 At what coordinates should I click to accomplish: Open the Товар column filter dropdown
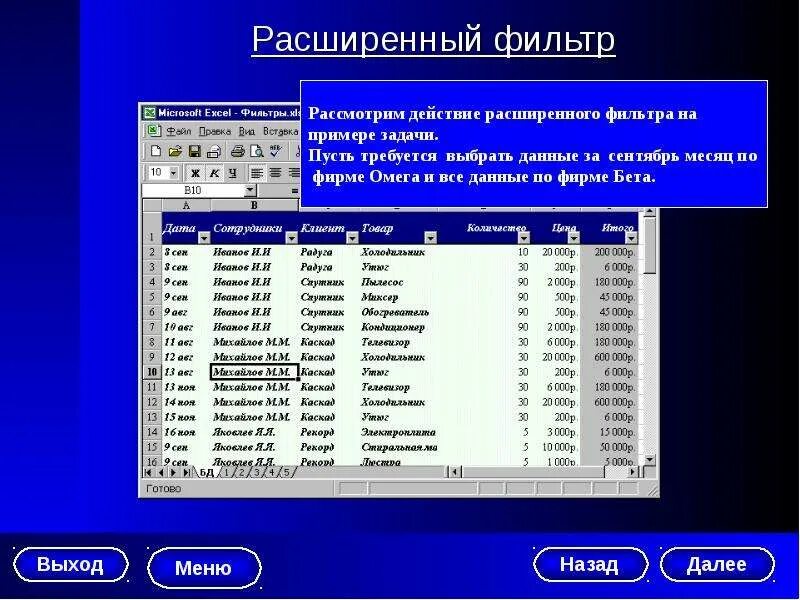tap(431, 238)
